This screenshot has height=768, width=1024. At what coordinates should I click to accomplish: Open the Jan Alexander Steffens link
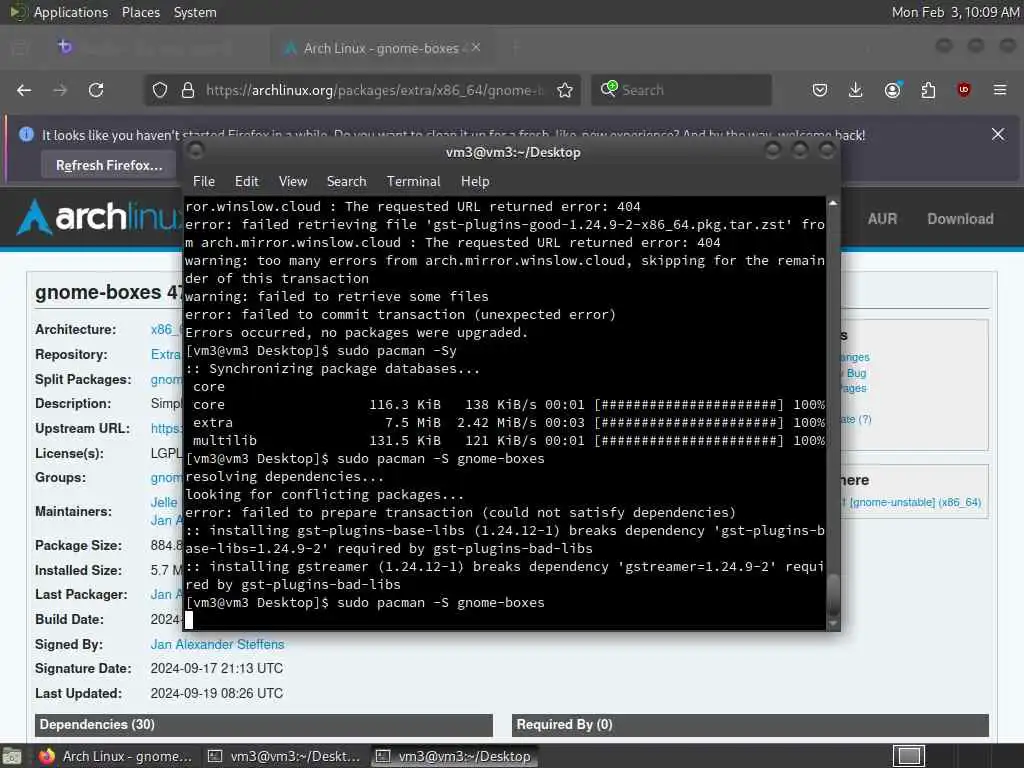[x=217, y=645]
